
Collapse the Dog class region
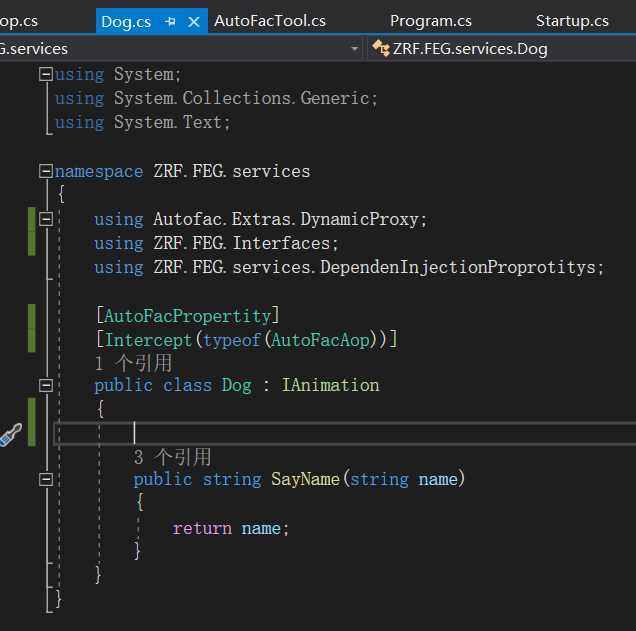click(x=46, y=385)
